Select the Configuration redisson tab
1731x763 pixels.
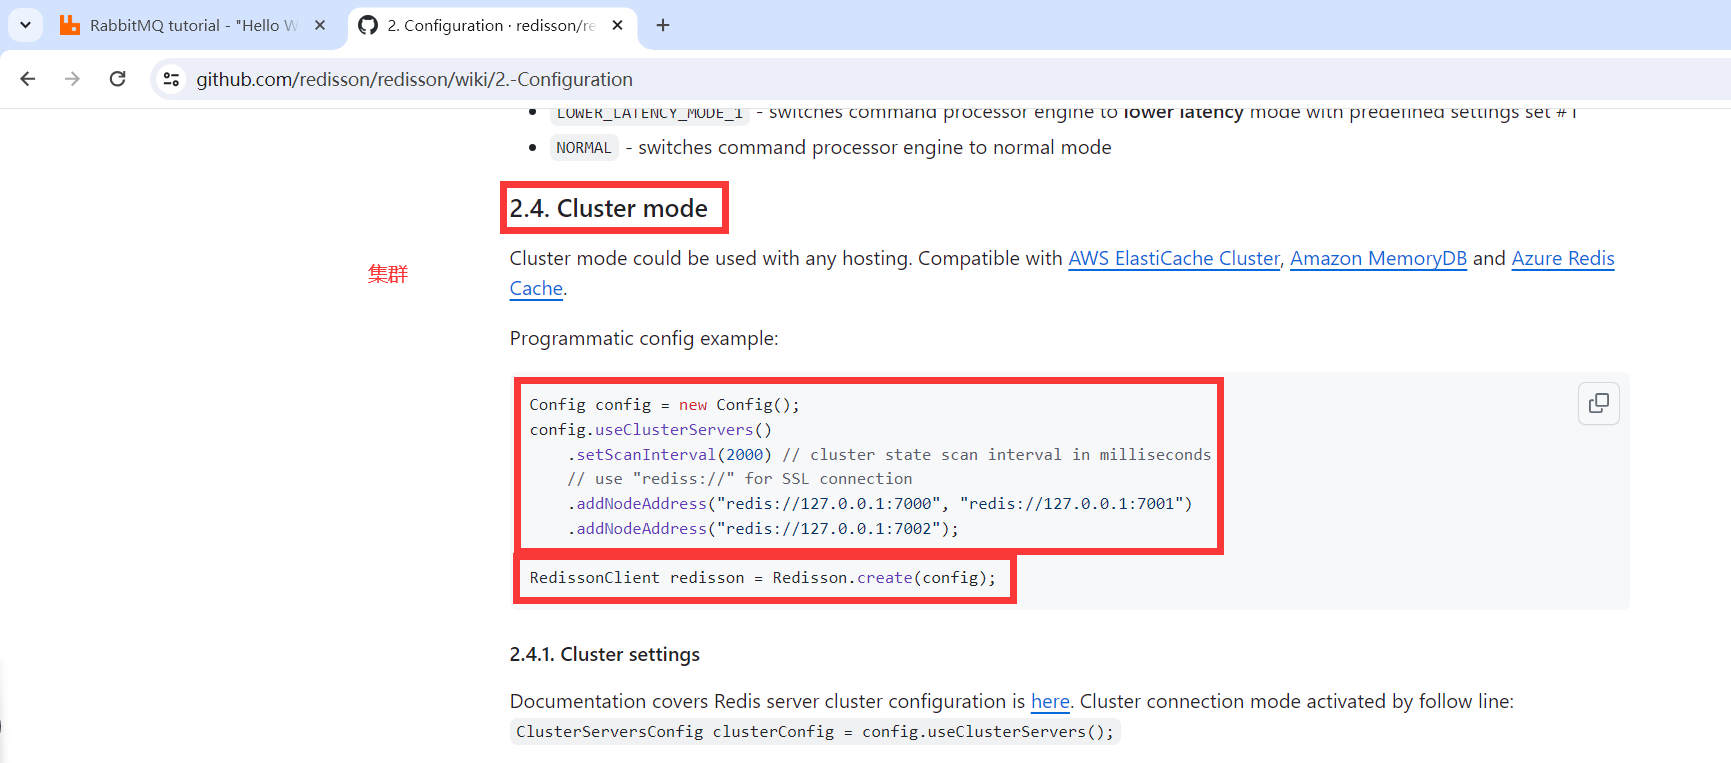491,25
